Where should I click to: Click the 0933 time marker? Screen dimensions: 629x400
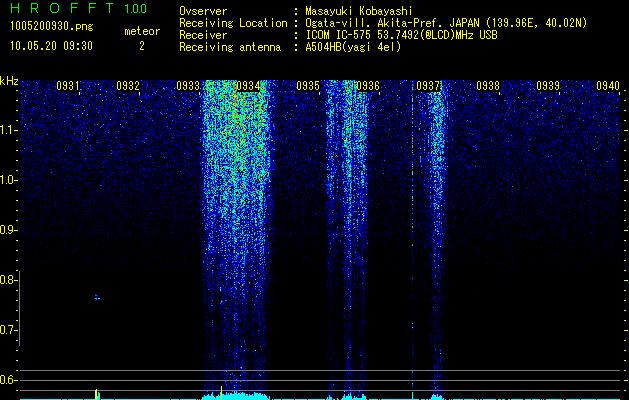[188, 86]
